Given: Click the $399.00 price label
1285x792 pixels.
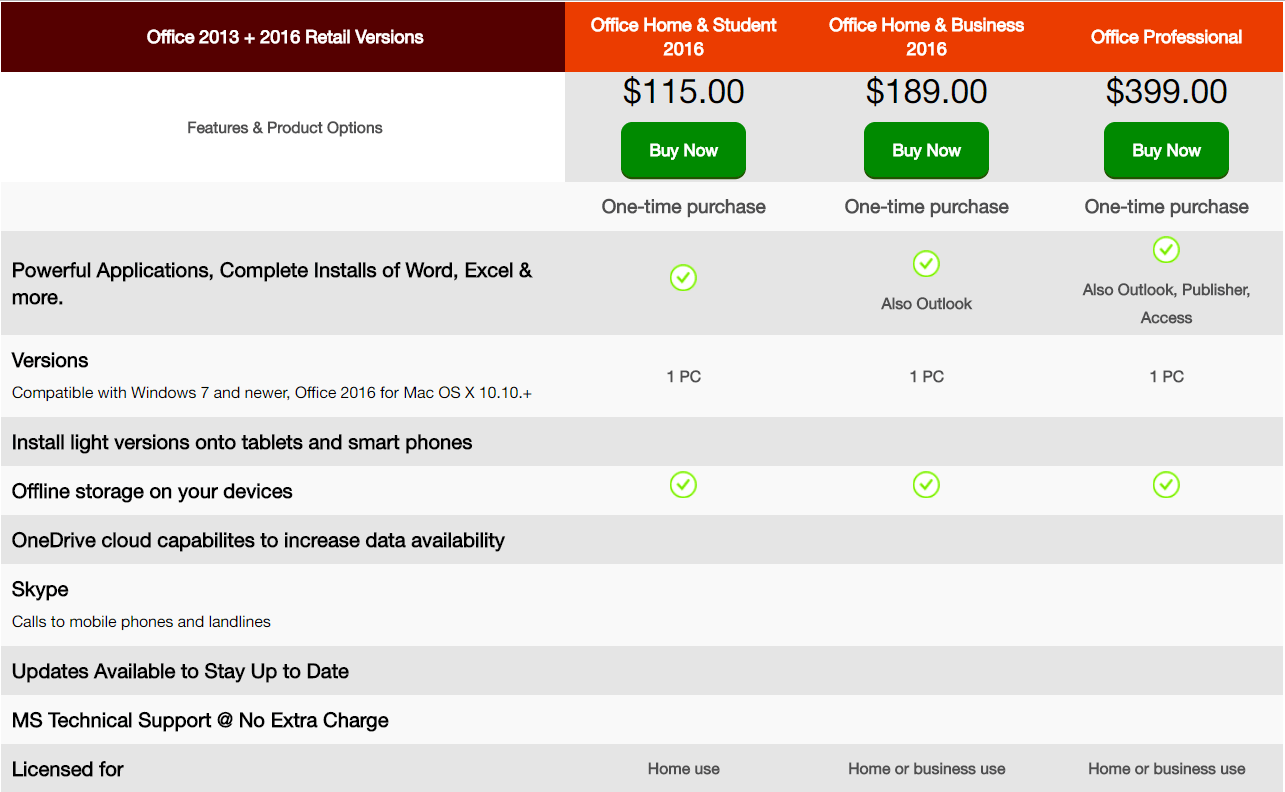Looking at the screenshot, I should [x=1166, y=91].
